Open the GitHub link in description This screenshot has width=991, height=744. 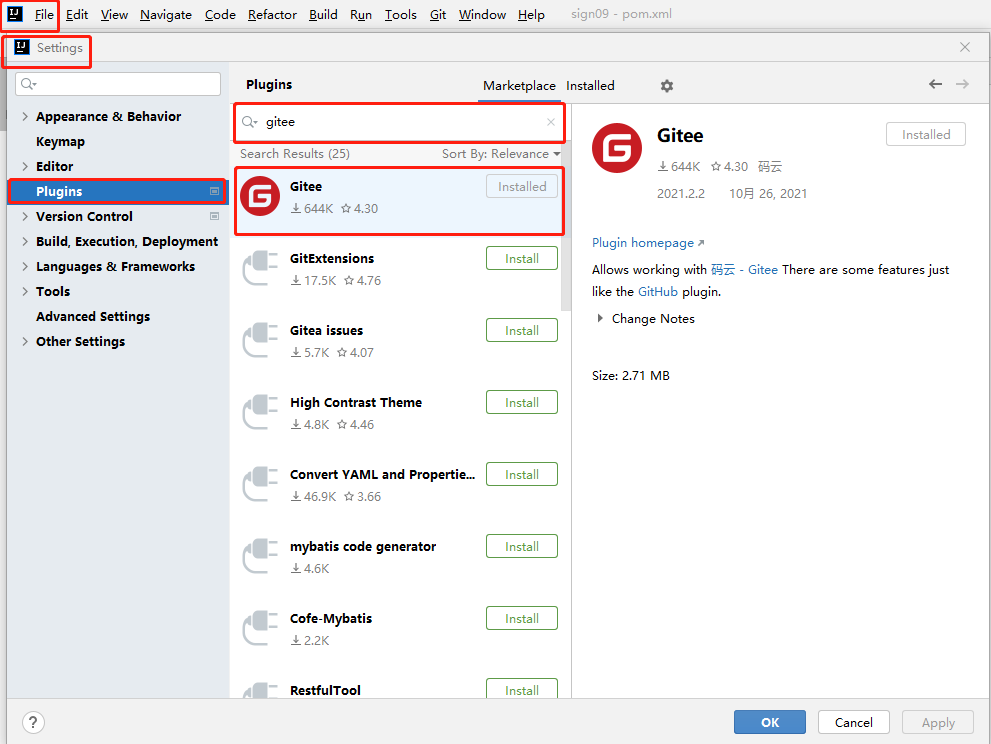657,291
